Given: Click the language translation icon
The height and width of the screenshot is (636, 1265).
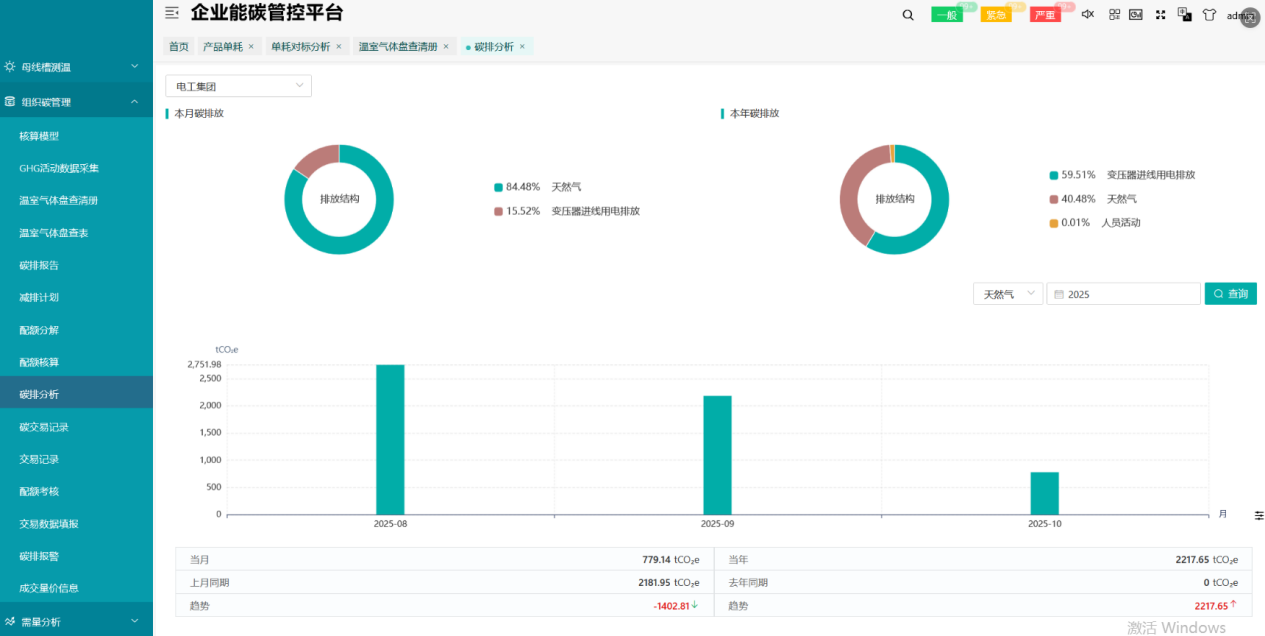Looking at the screenshot, I should point(1185,15).
